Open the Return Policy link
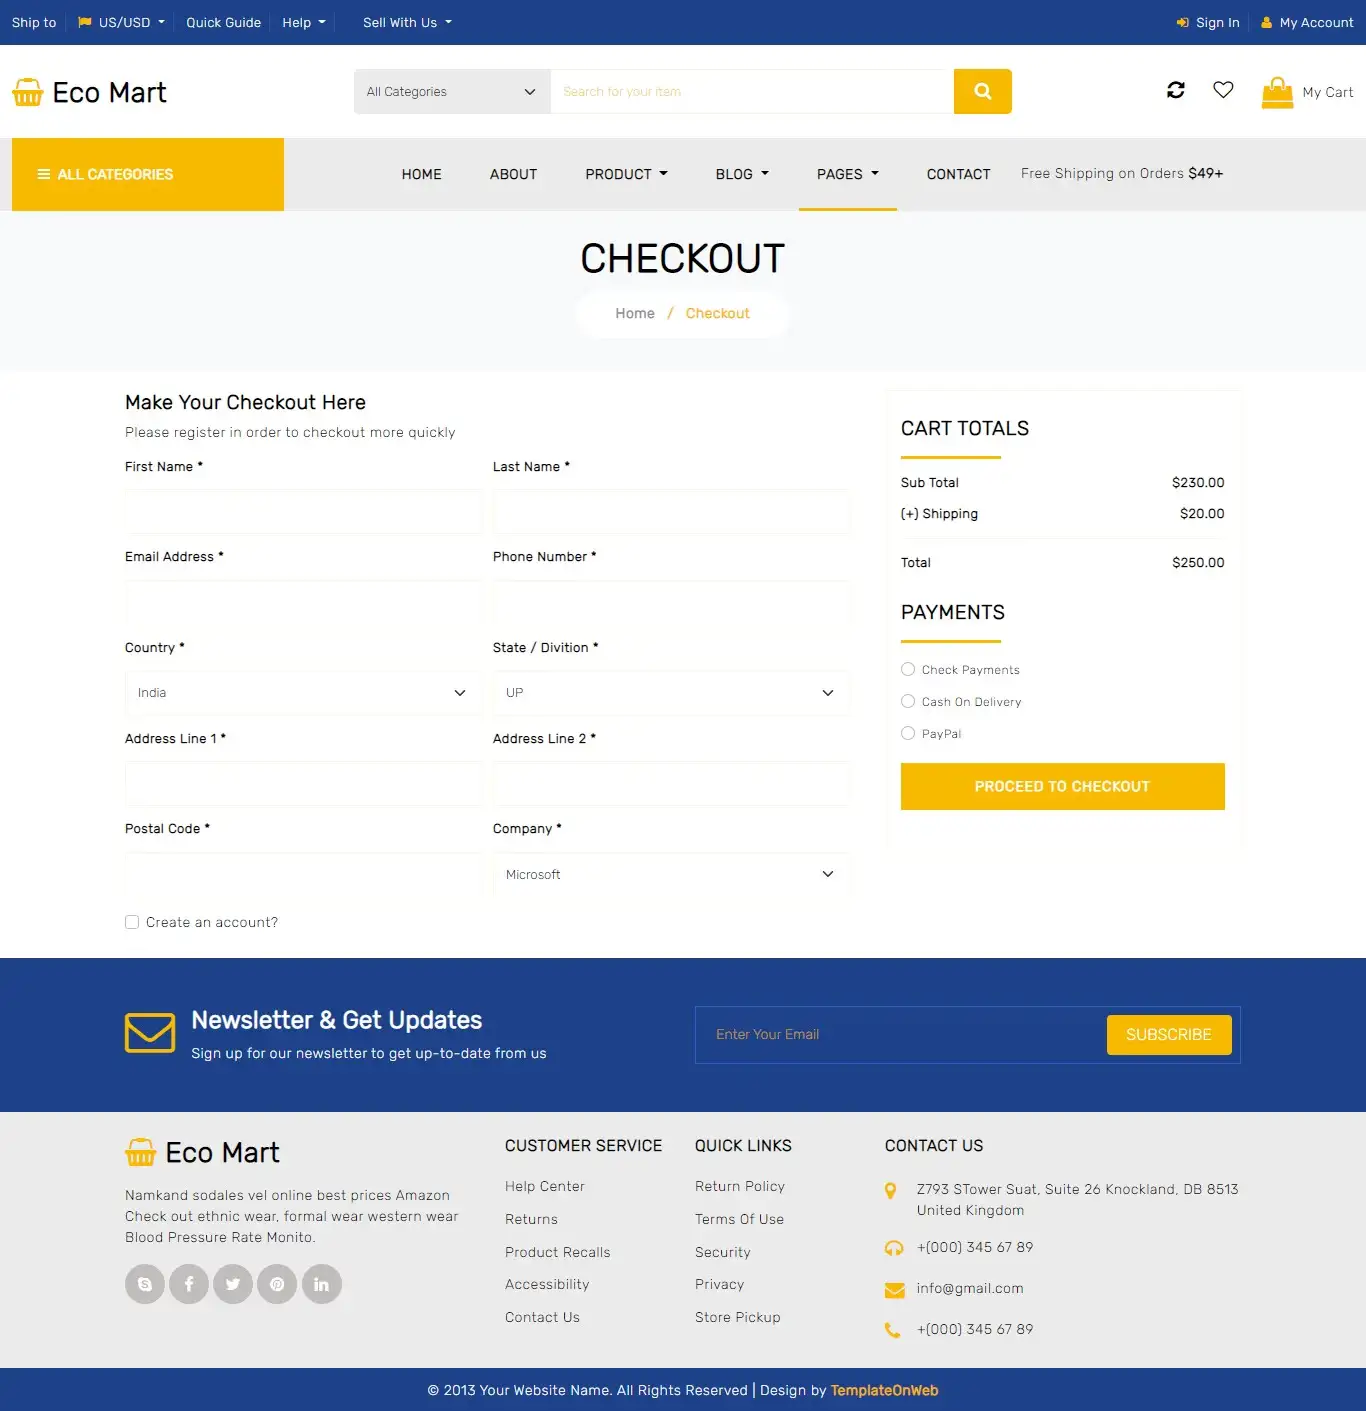Screen dimensions: 1366x1411 tap(739, 1186)
